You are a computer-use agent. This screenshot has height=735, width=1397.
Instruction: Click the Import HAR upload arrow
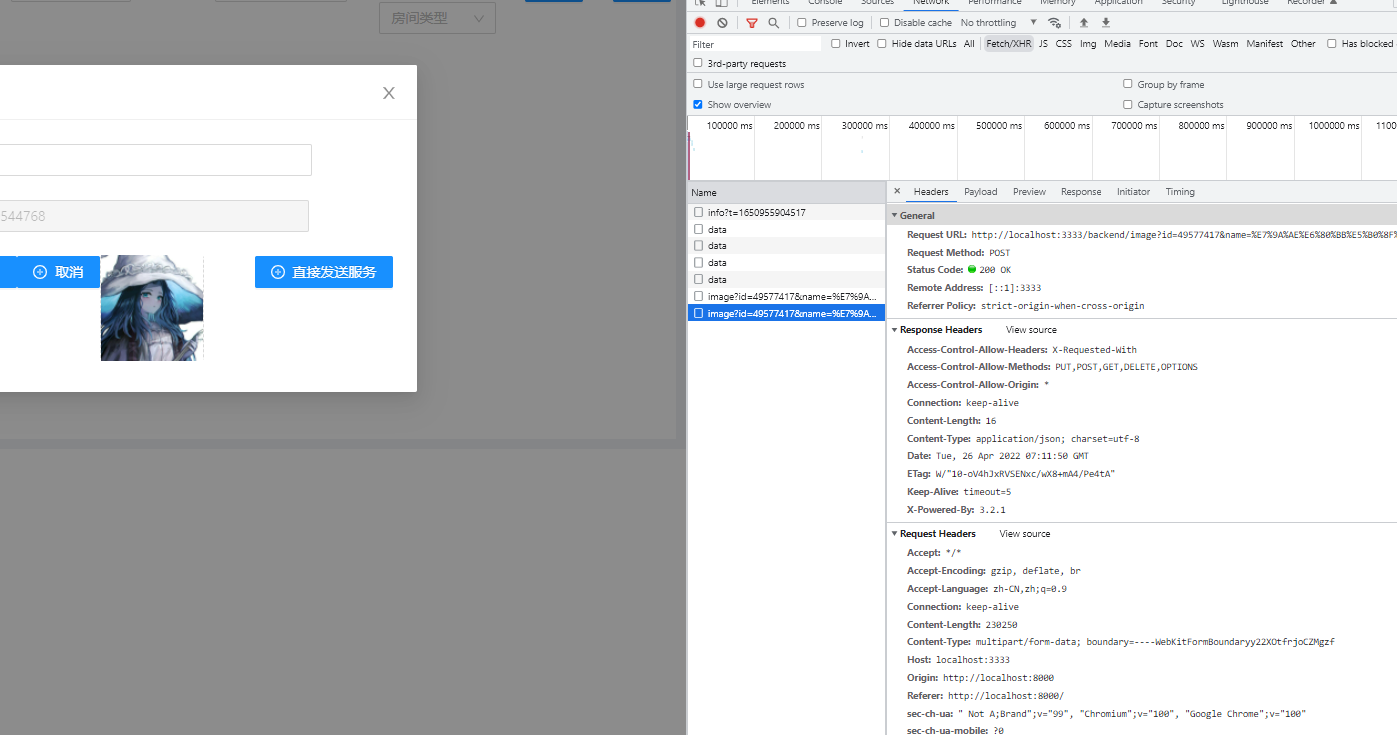[x=1084, y=23]
